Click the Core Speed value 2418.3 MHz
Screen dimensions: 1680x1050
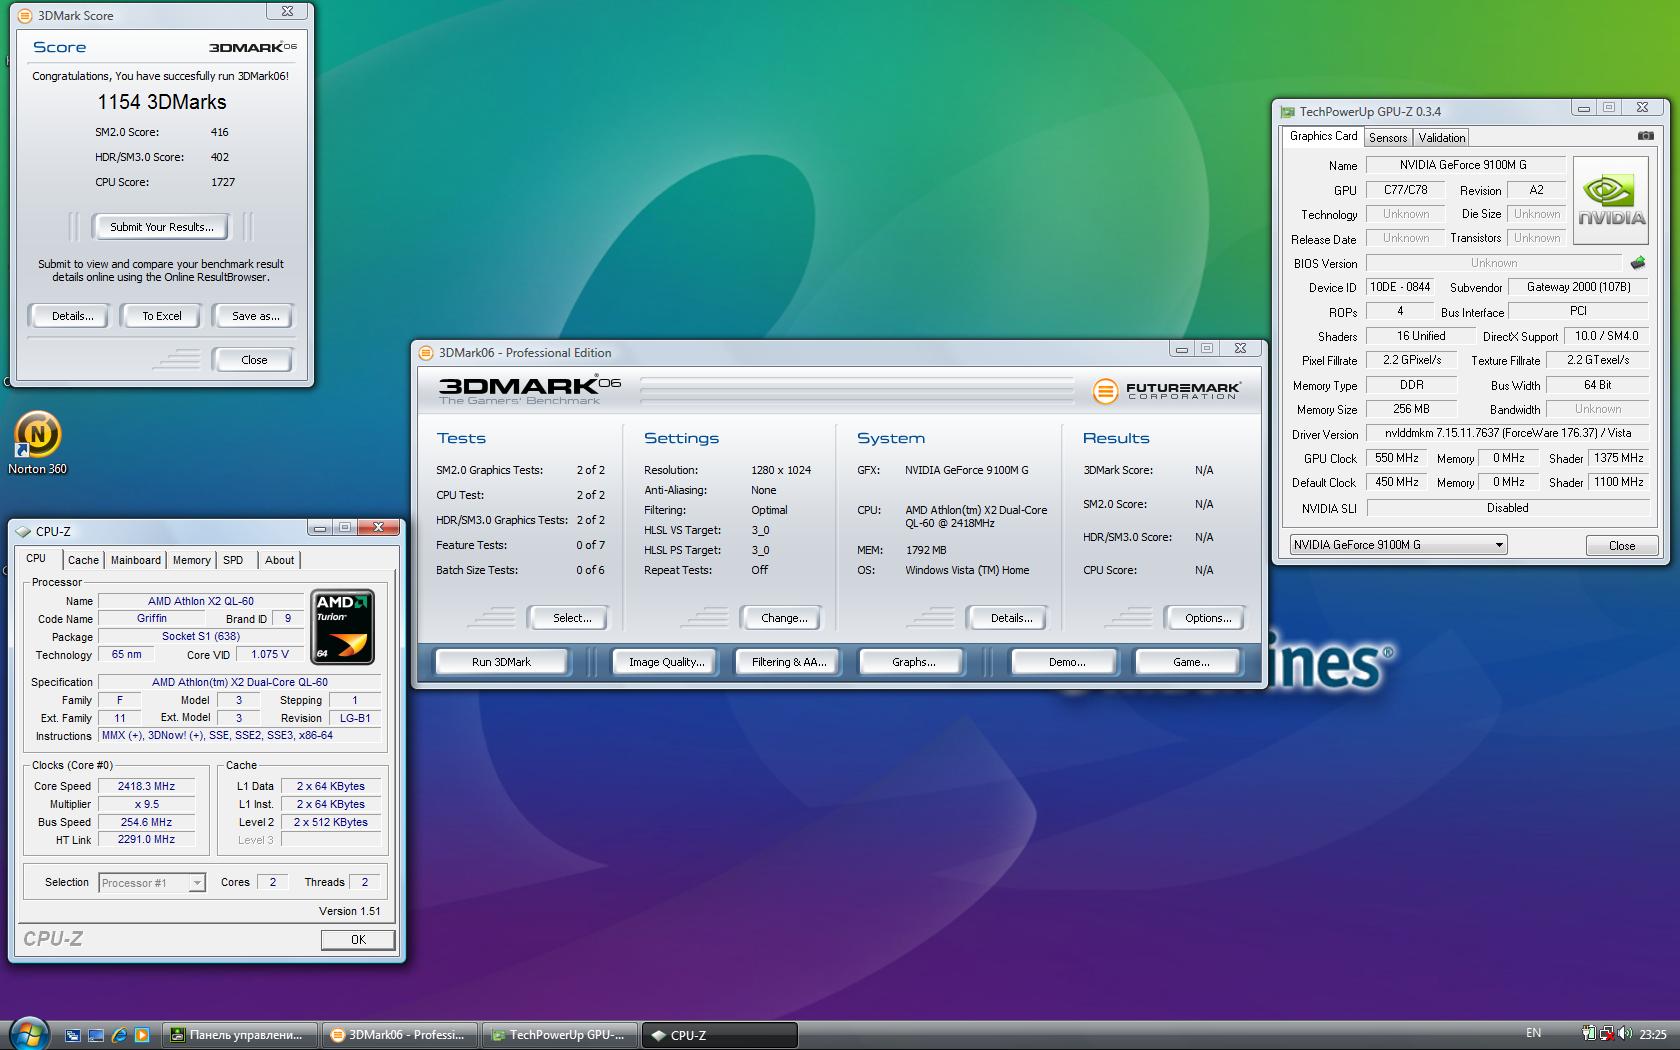tap(146, 786)
